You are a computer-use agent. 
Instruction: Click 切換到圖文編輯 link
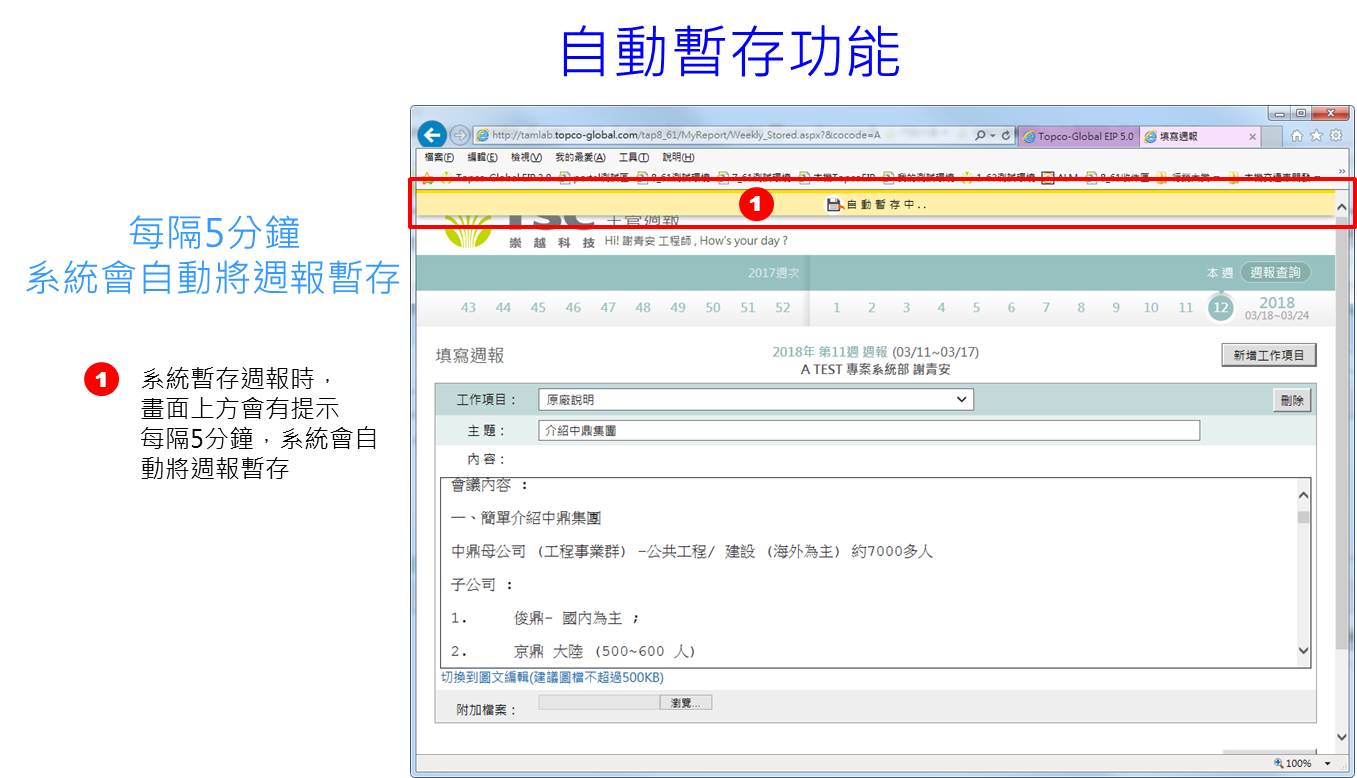click(x=552, y=678)
